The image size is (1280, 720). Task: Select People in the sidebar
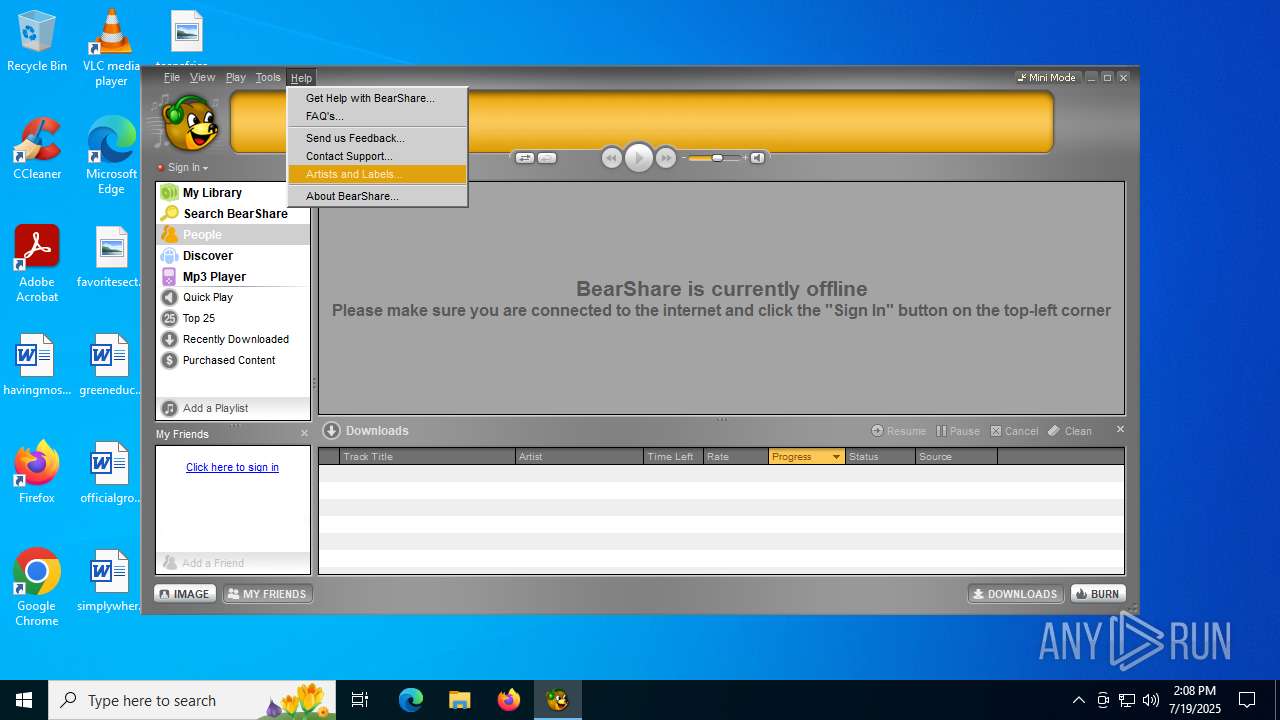[233, 234]
